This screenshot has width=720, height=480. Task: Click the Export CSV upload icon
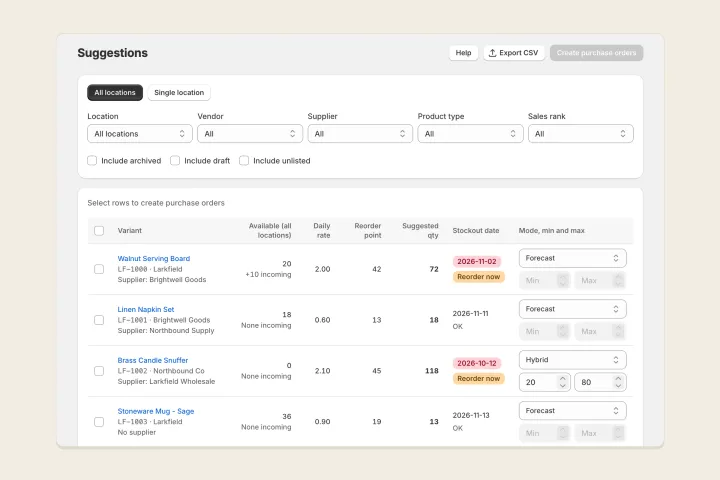pyautogui.click(x=492, y=53)
